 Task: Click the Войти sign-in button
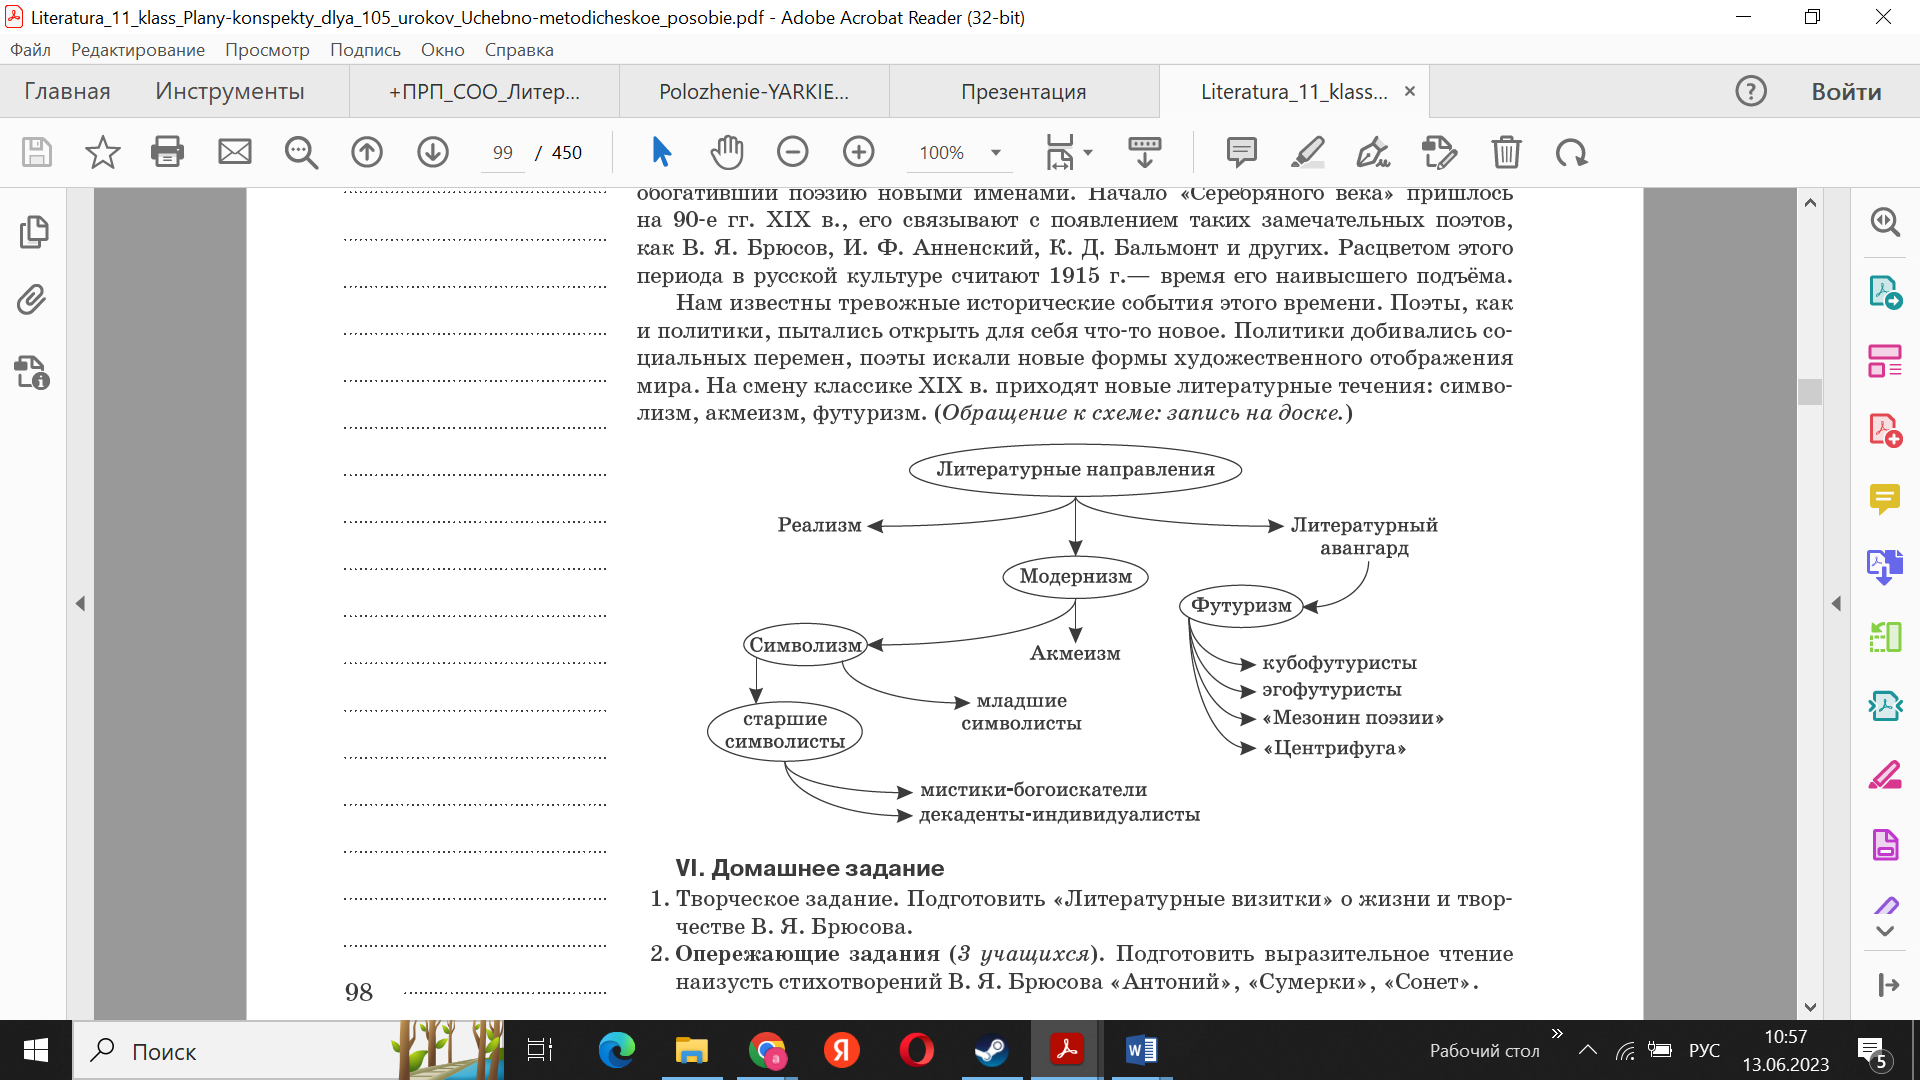[x=1846, y=92]
